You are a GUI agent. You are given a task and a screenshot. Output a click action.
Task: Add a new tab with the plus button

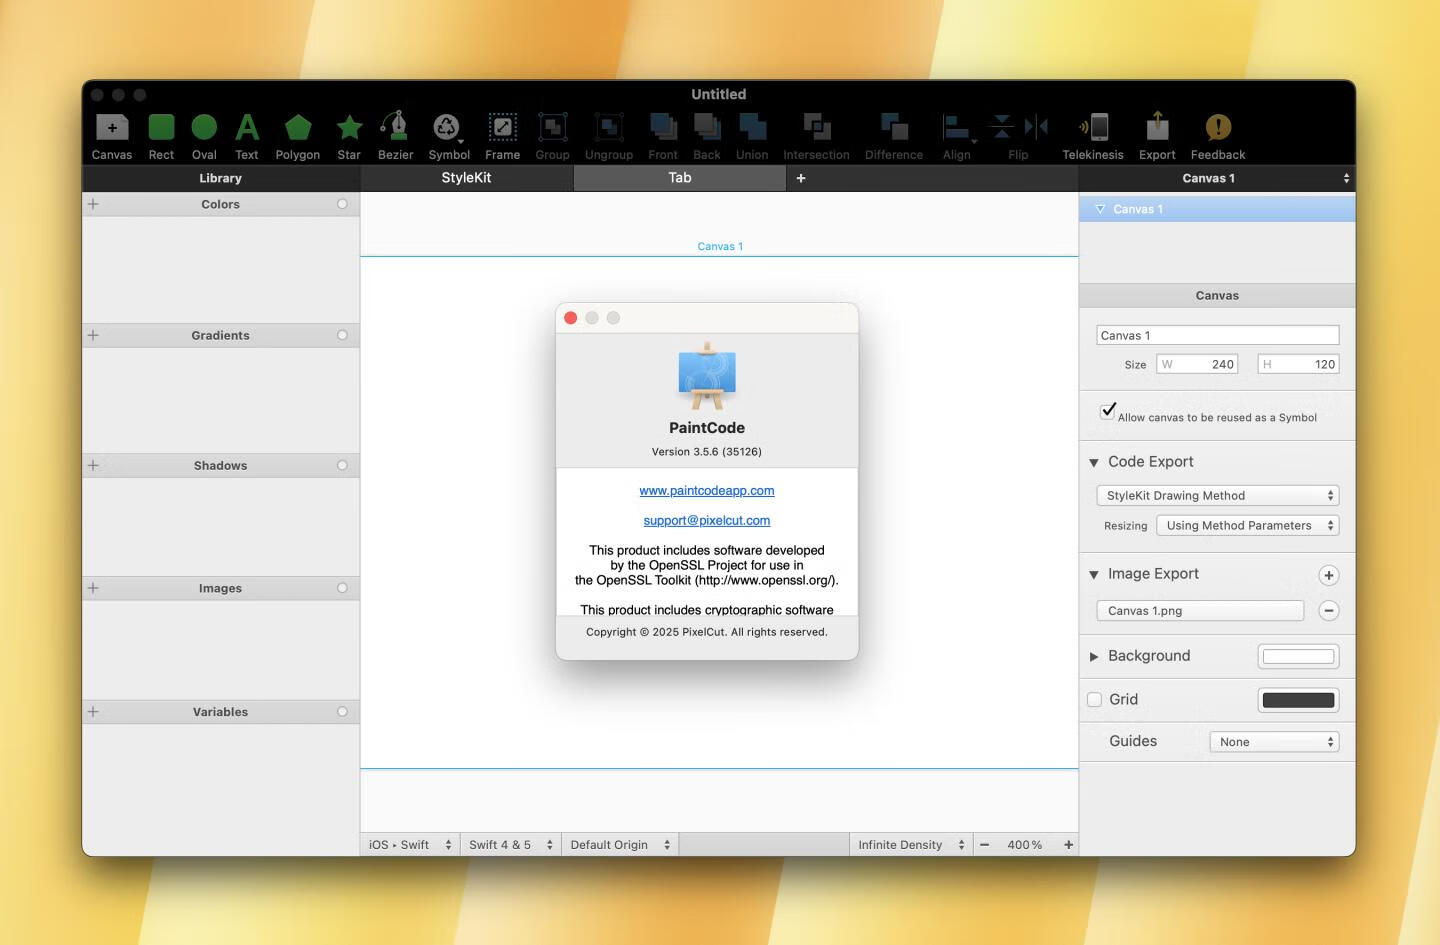click(800, 177)
